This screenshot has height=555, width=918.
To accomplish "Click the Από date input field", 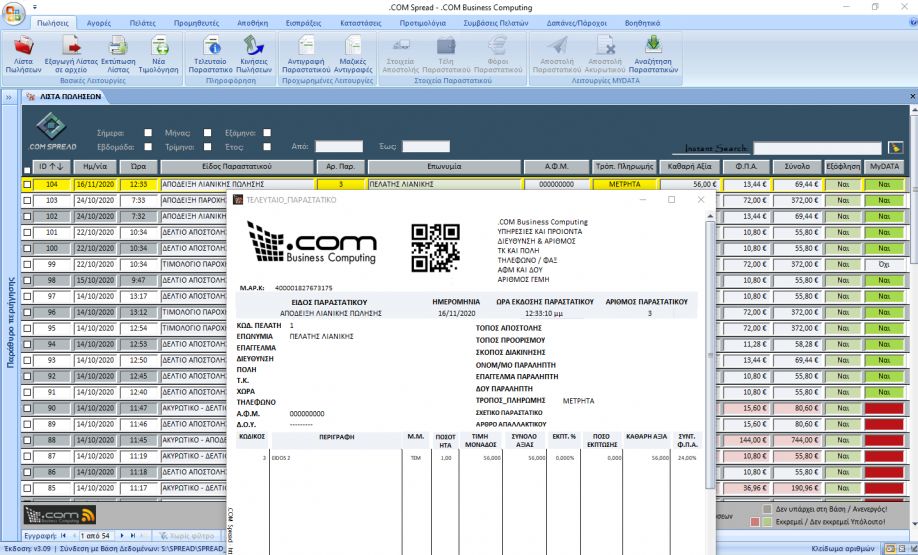I will pyautogui.click(x=339, y=146).
